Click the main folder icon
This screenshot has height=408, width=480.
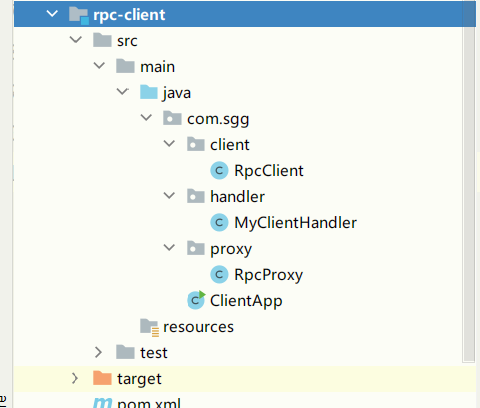click(x=125, y=66)
